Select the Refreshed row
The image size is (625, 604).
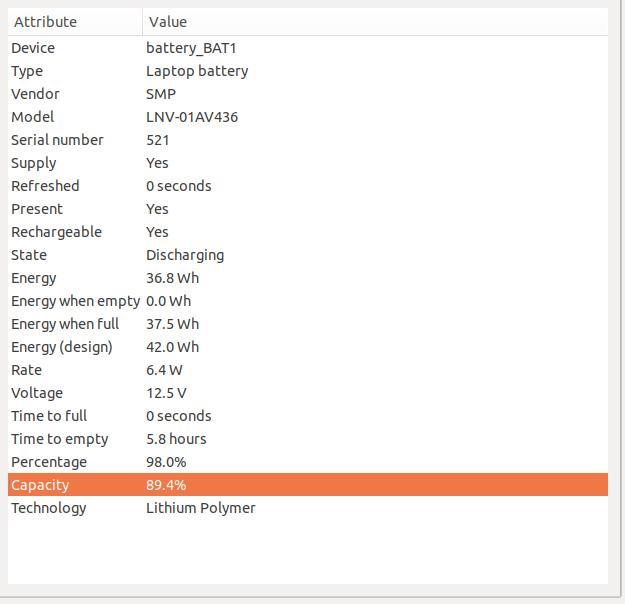308,186
